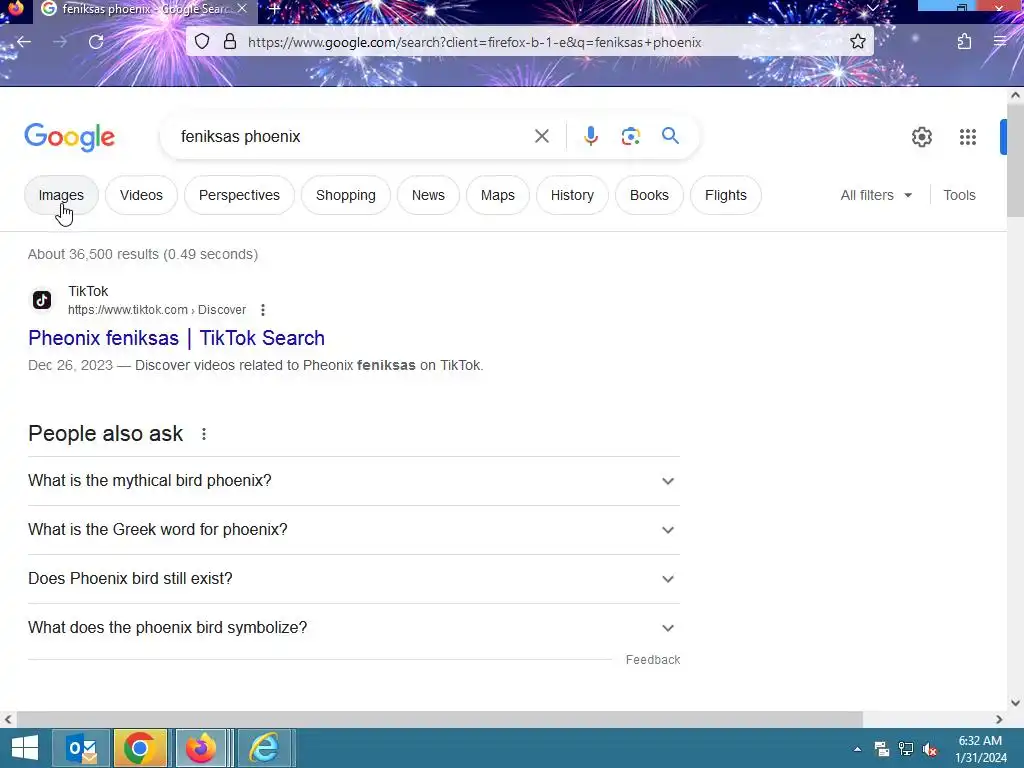Bookmark this page with the star icon
The height and width of the screenshot is (768, 1024).
coord(857,42)
